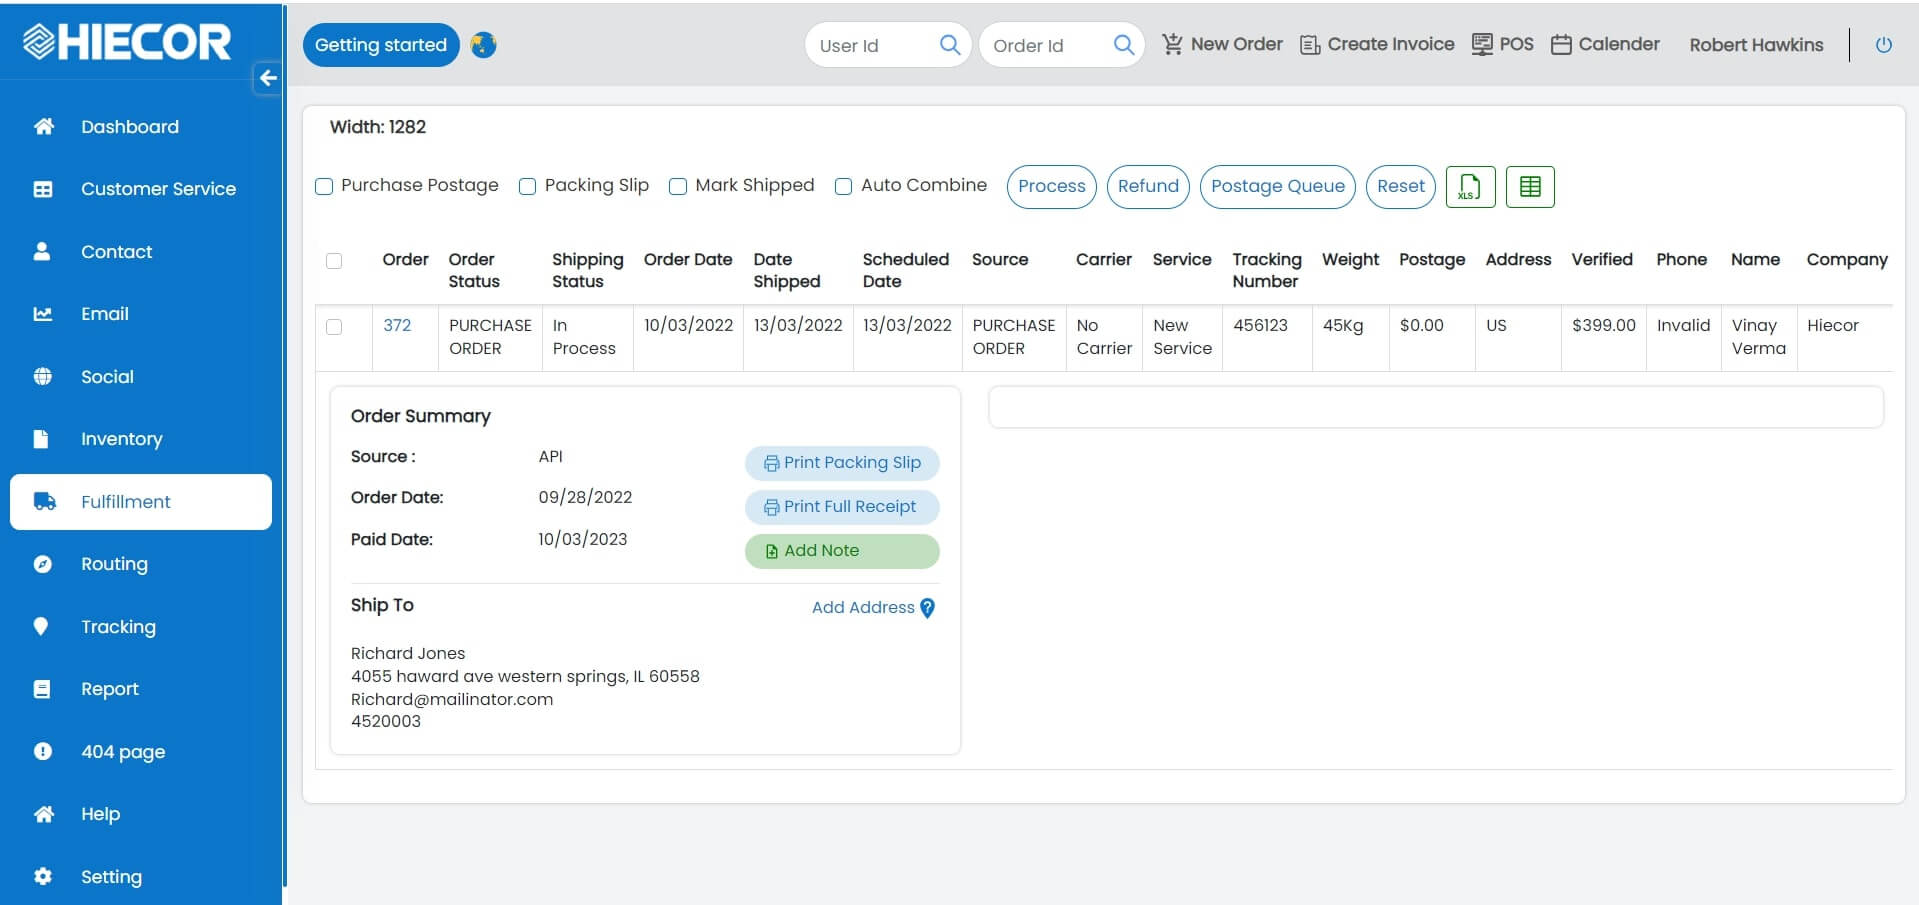Screen dimensions: 1919x905
Task: Focus the Order Id search field
Action: click(1045, 46)
